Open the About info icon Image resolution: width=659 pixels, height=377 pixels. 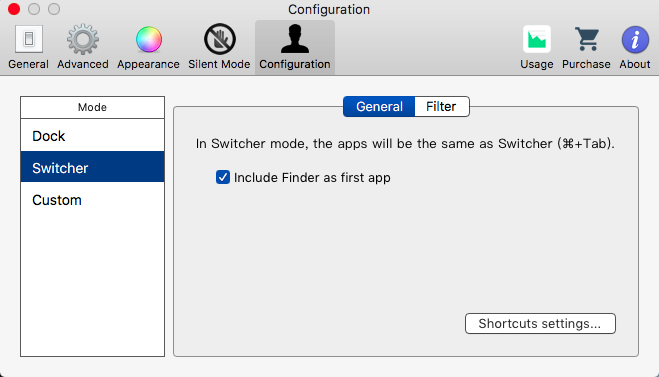(635, 40)
